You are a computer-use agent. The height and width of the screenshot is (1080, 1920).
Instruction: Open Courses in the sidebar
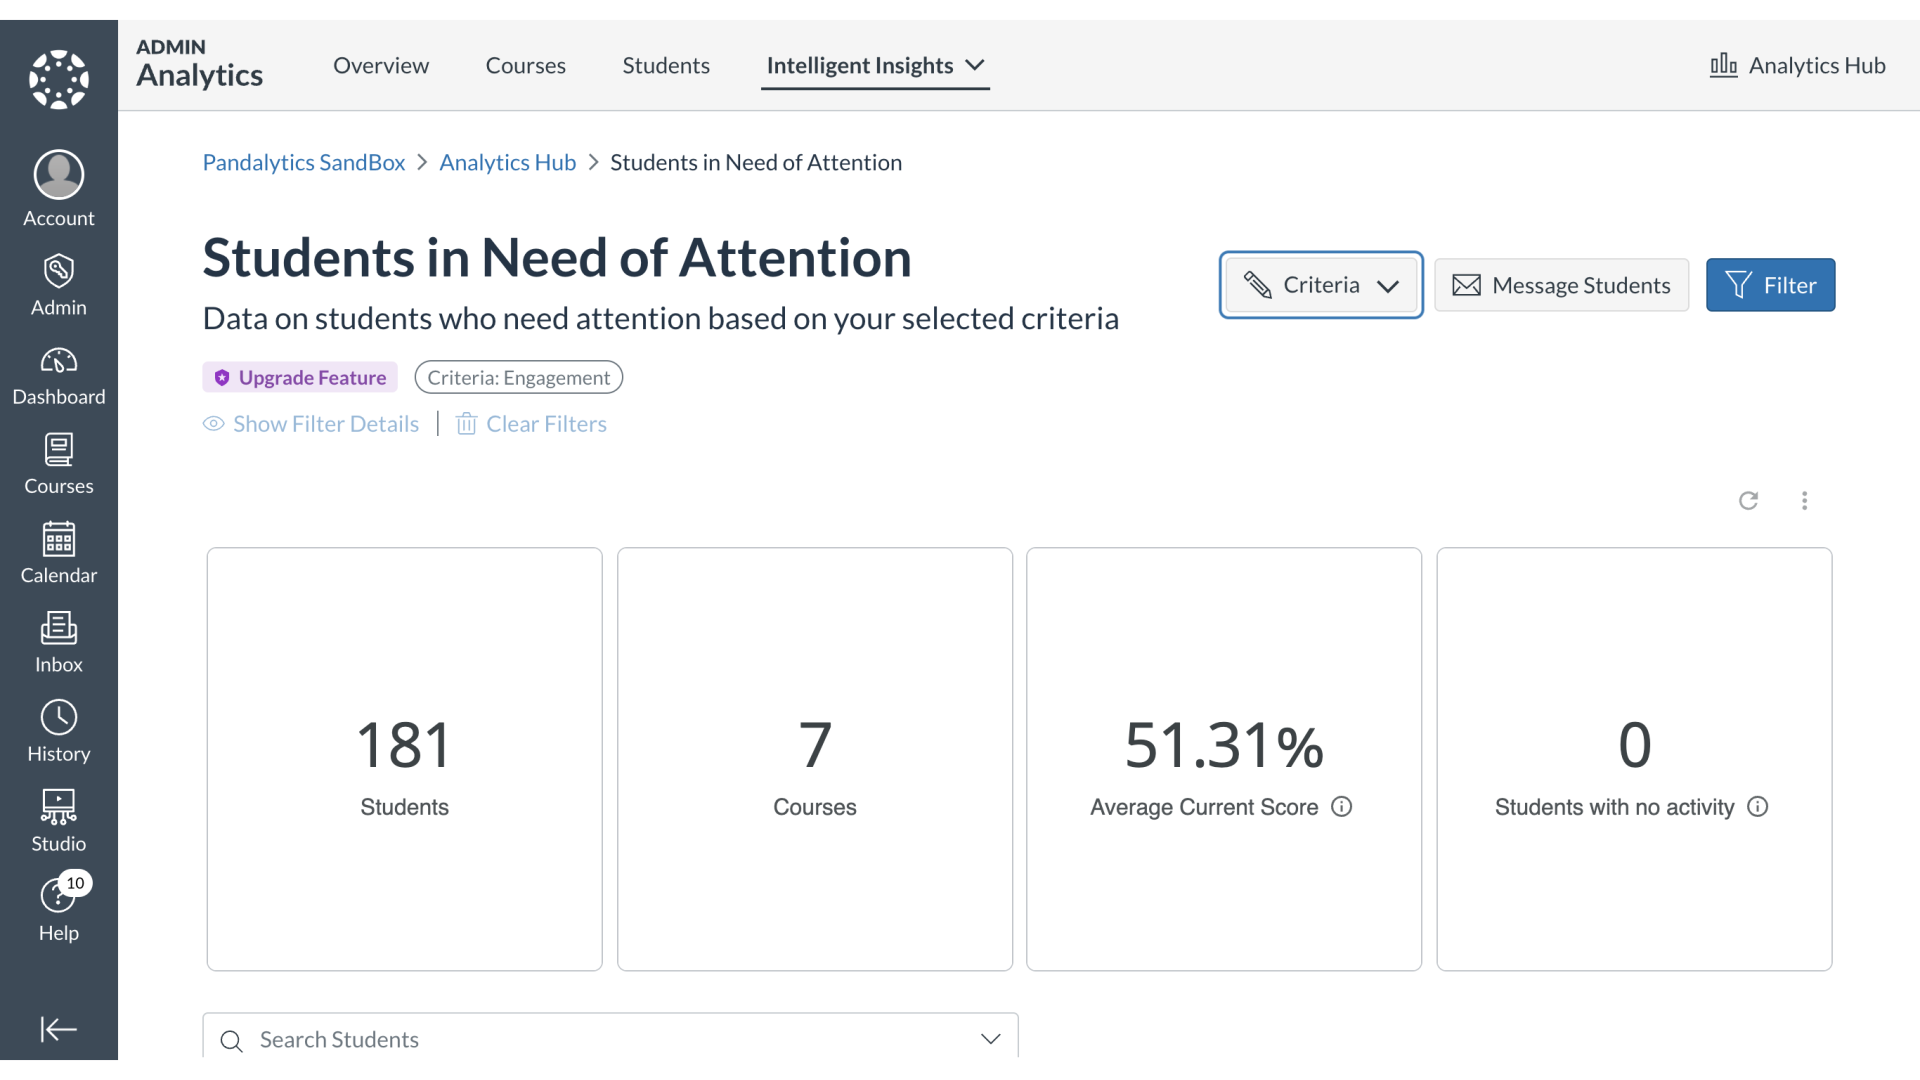pos(59,465)
